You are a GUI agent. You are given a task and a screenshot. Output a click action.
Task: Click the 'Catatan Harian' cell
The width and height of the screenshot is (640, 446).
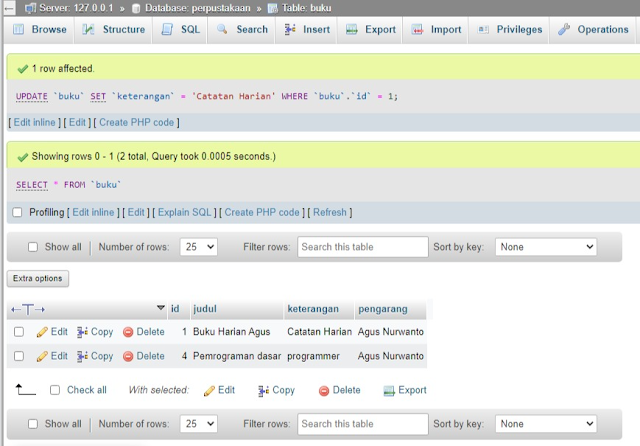coord(319,332)
